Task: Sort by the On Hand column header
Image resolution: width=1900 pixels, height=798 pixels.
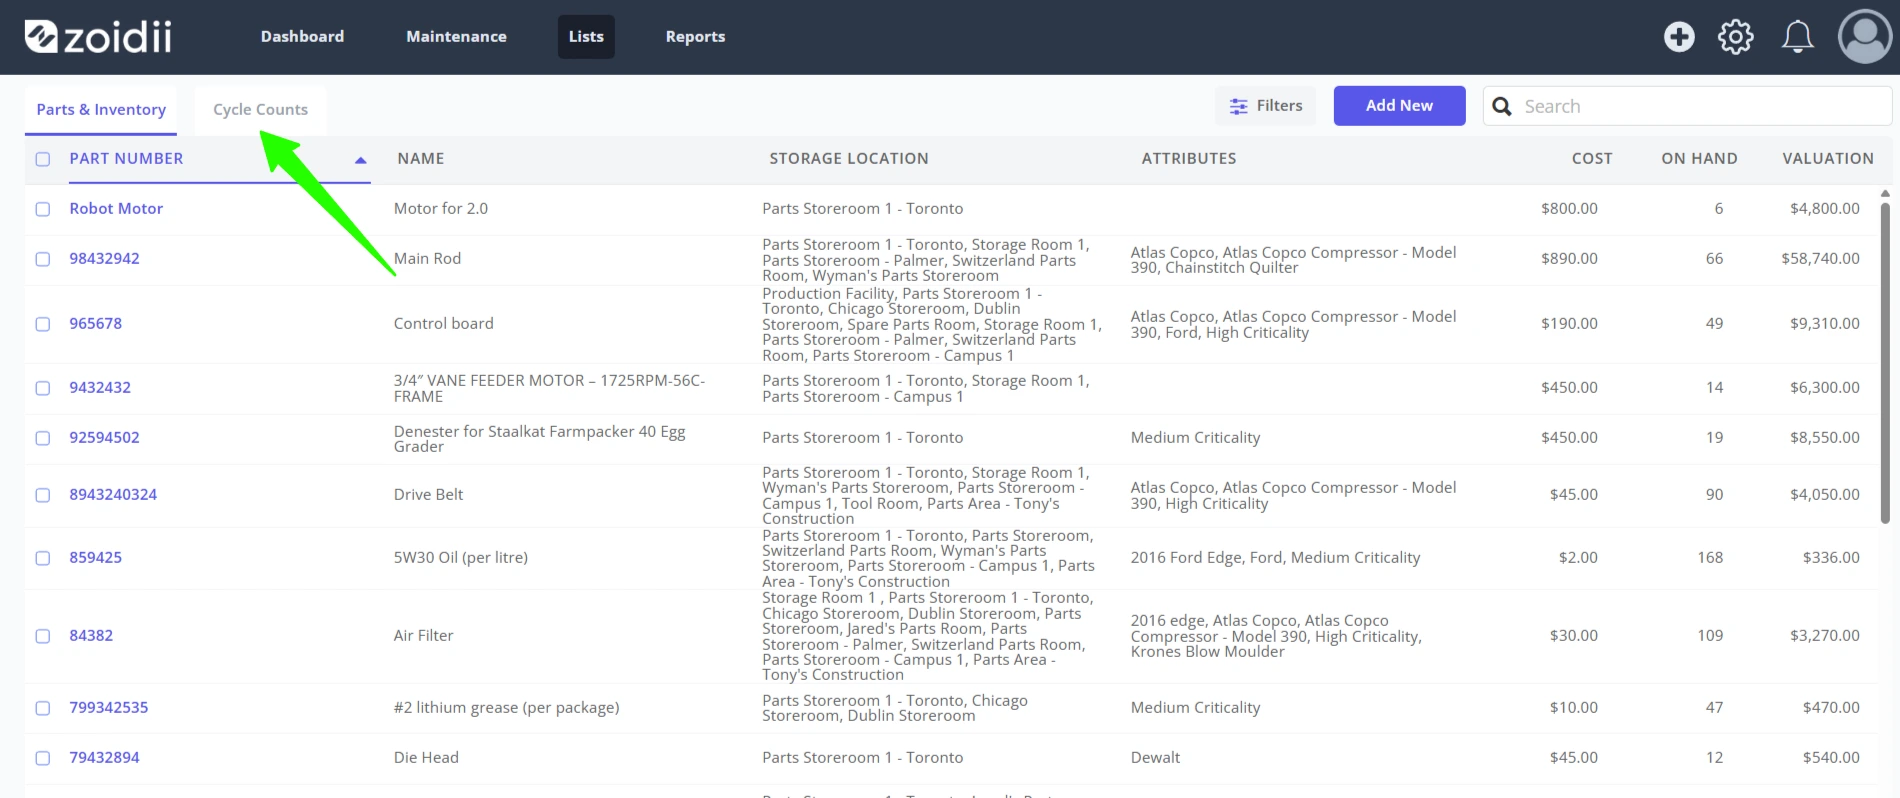Action: (x=1699, y=158)
